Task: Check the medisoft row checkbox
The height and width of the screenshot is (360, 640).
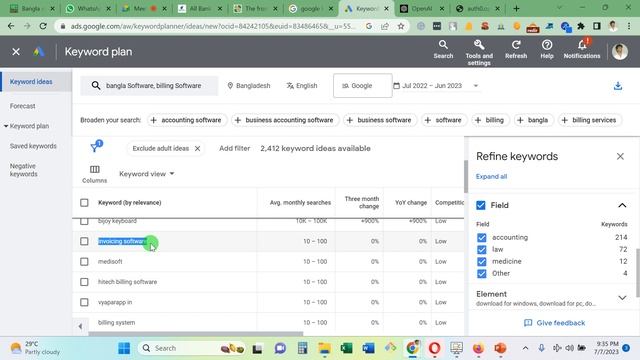Action: pyautogui.click(x=84, y=262)
